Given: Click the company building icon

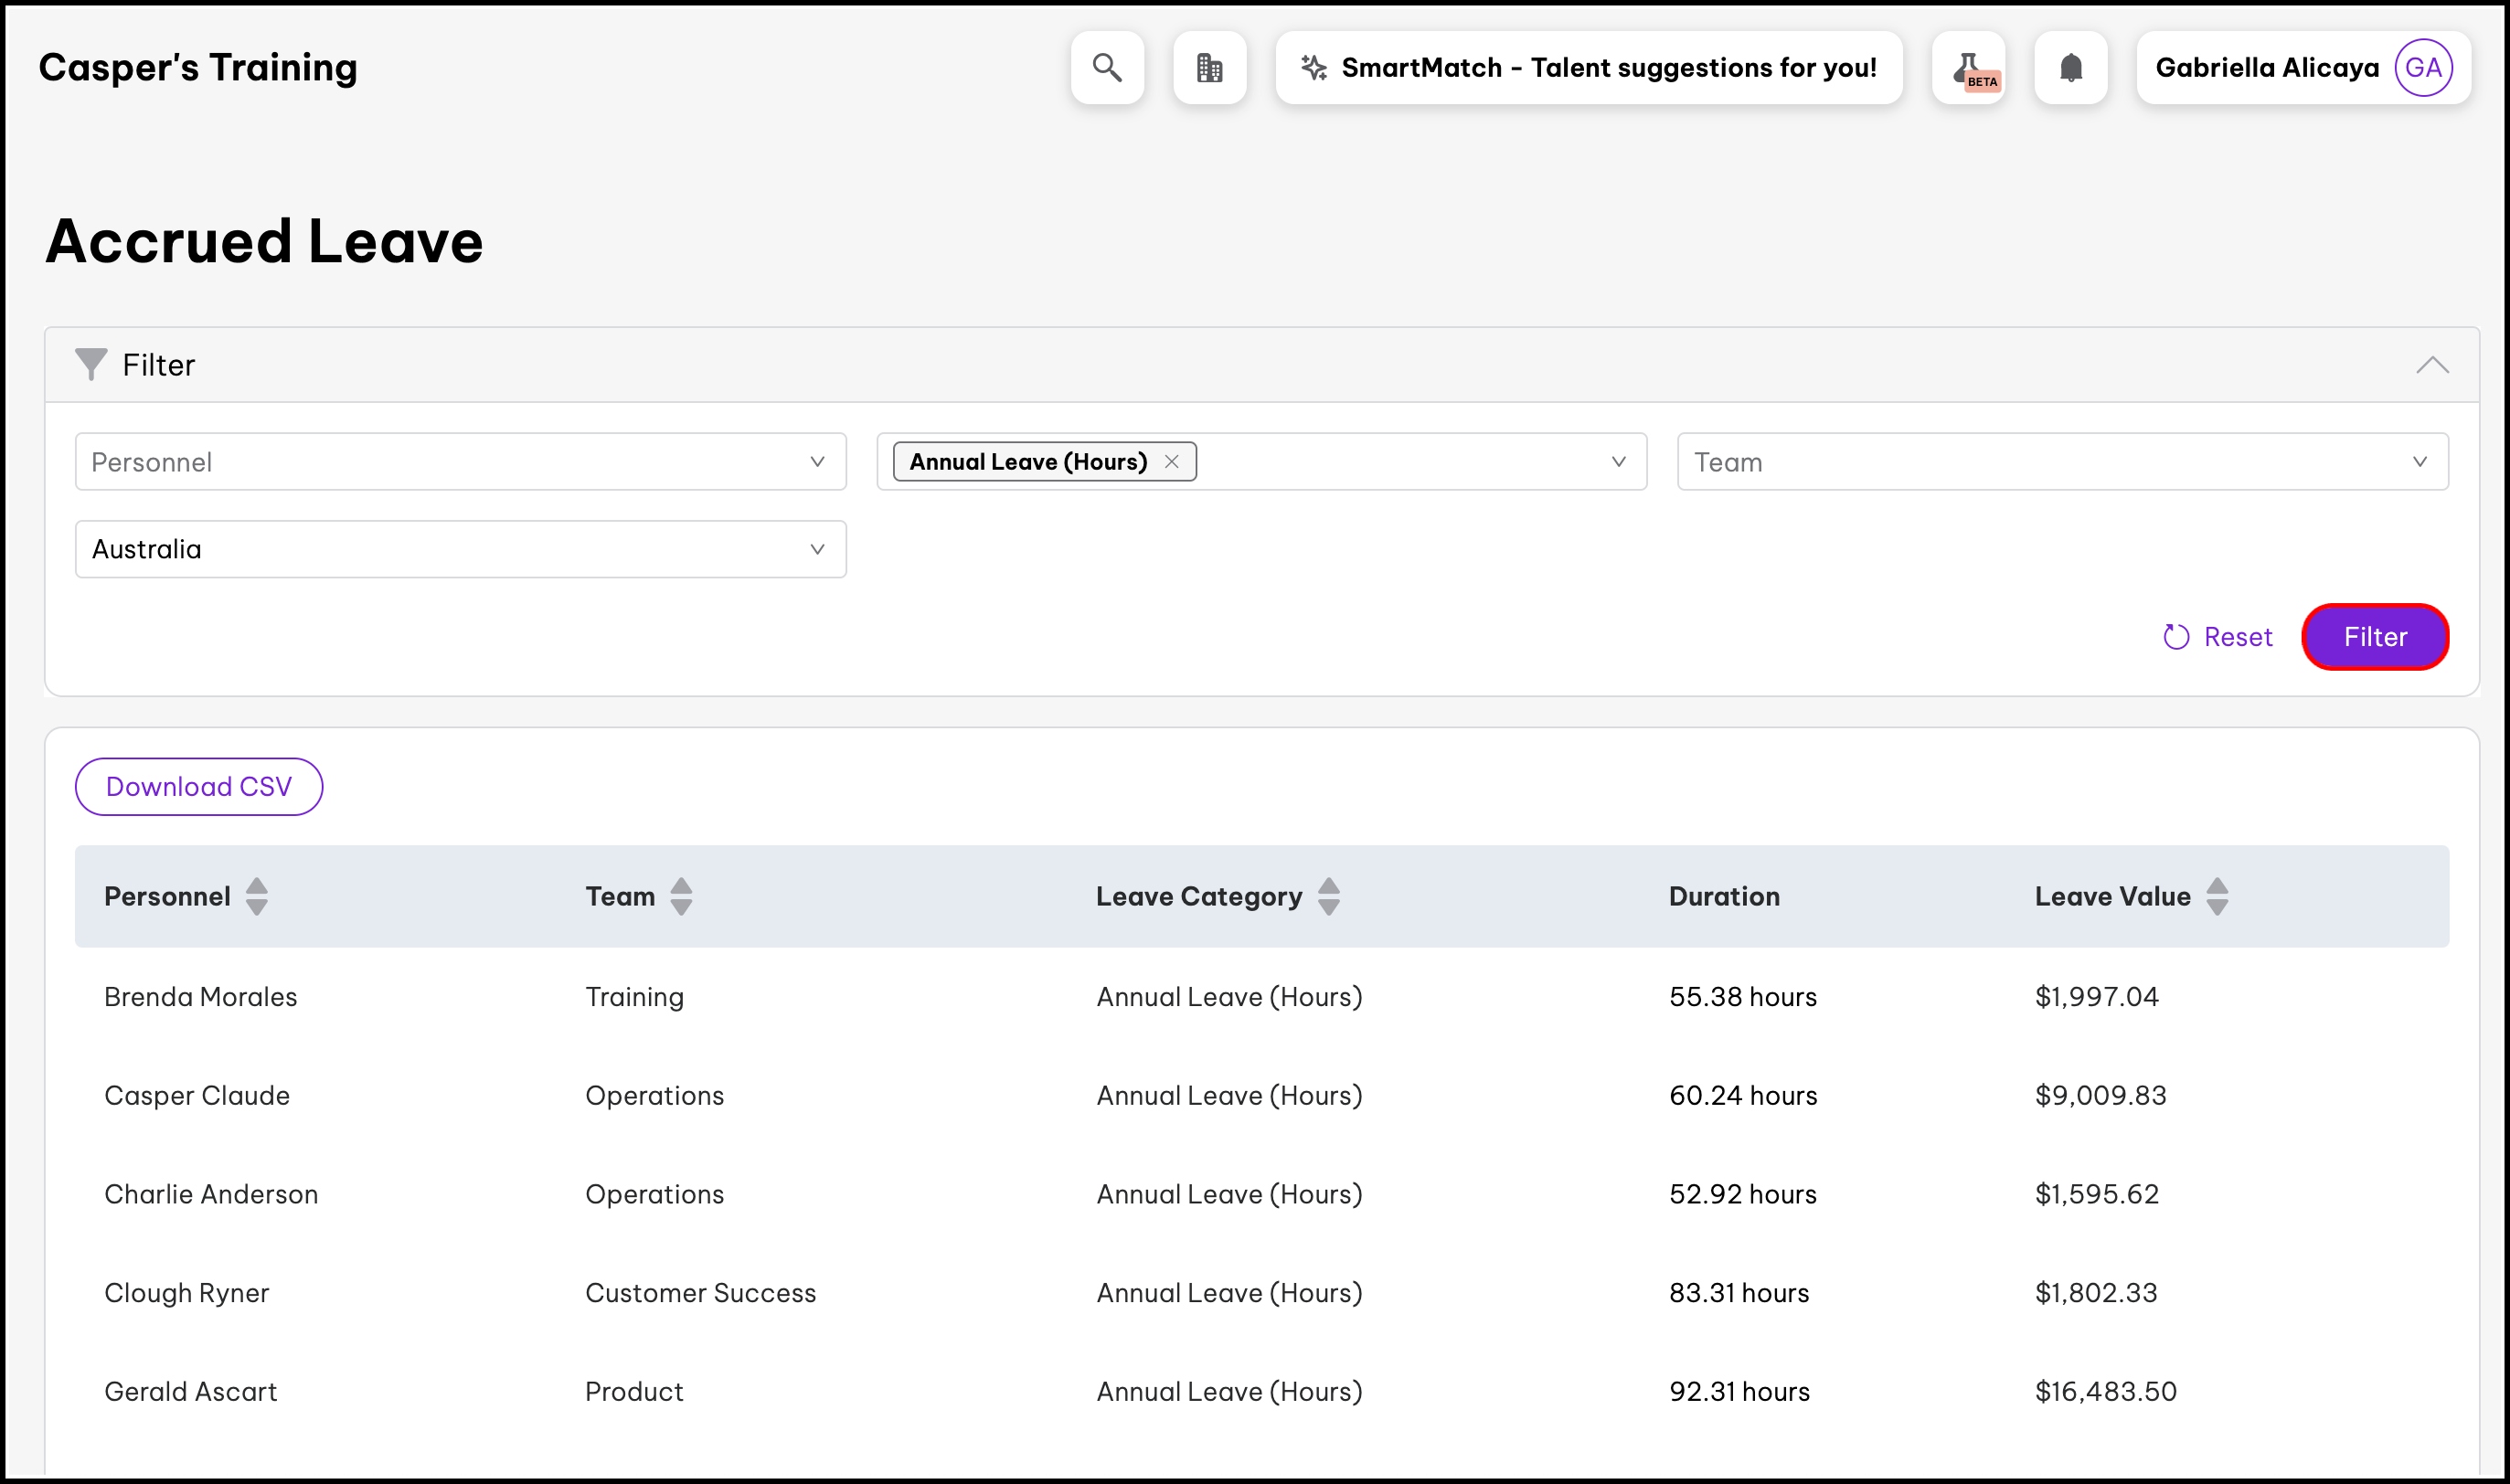Looking at the screenshot, I should 1209,67.
